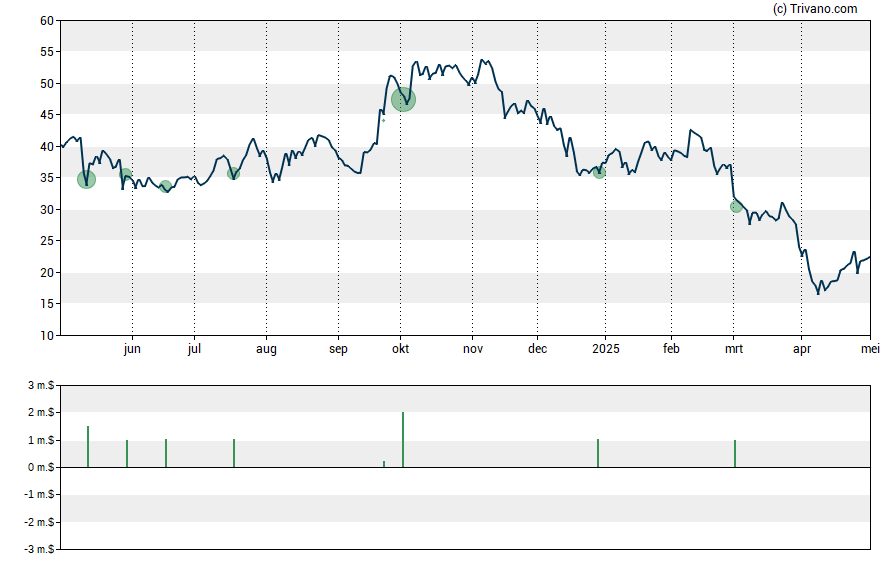Click the tiny volume bar before okt
The height and width of the screenshot is (565, 888).
click(384, 464)
